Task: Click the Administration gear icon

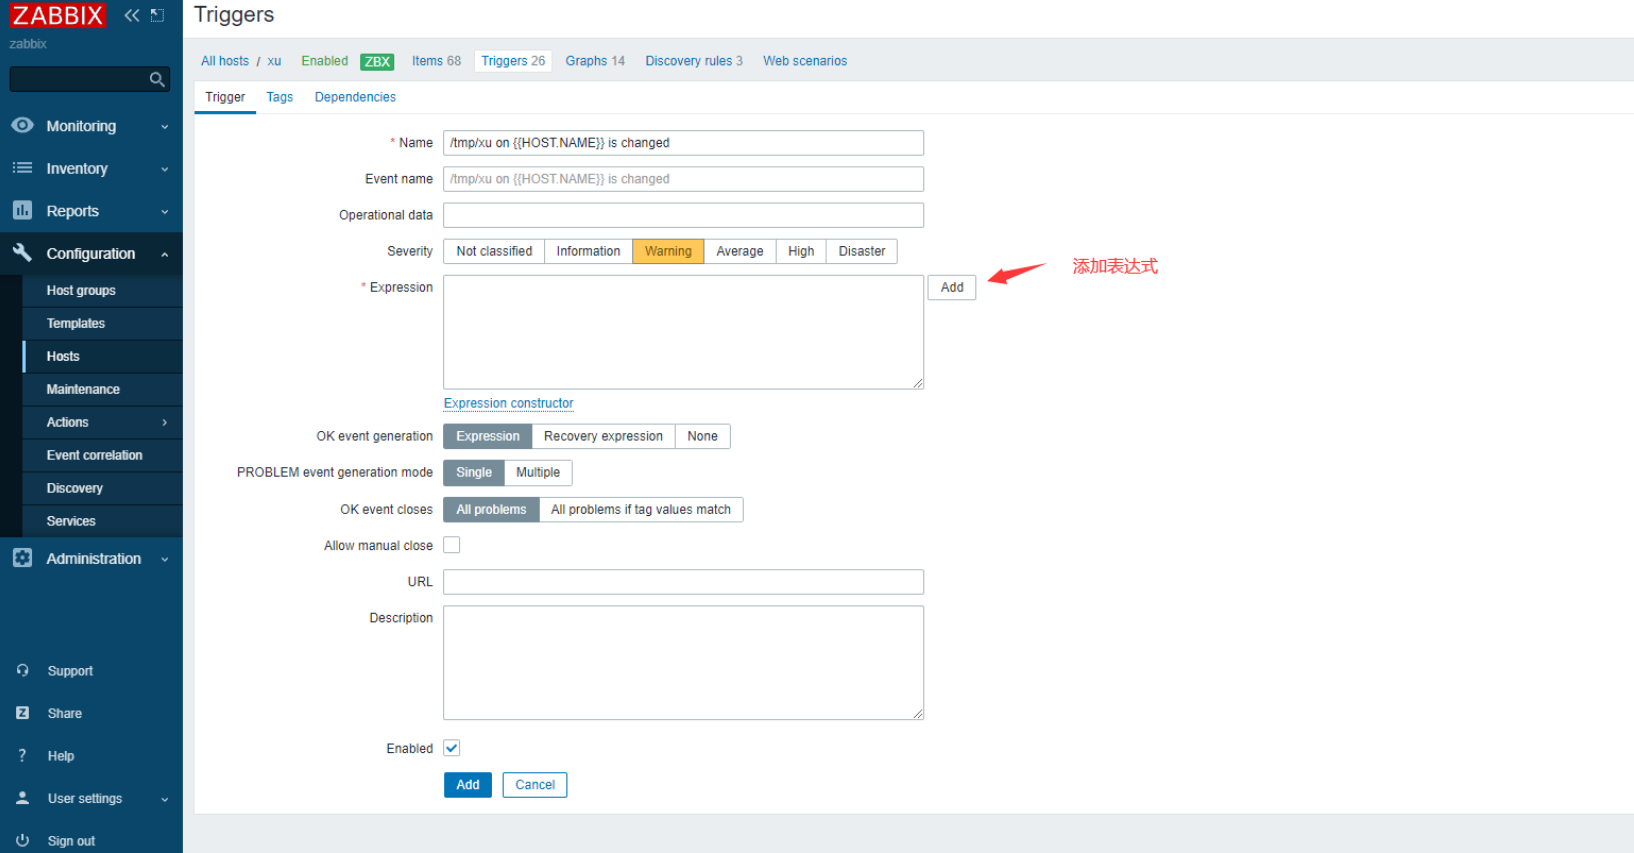Action: tap(22, 558)
